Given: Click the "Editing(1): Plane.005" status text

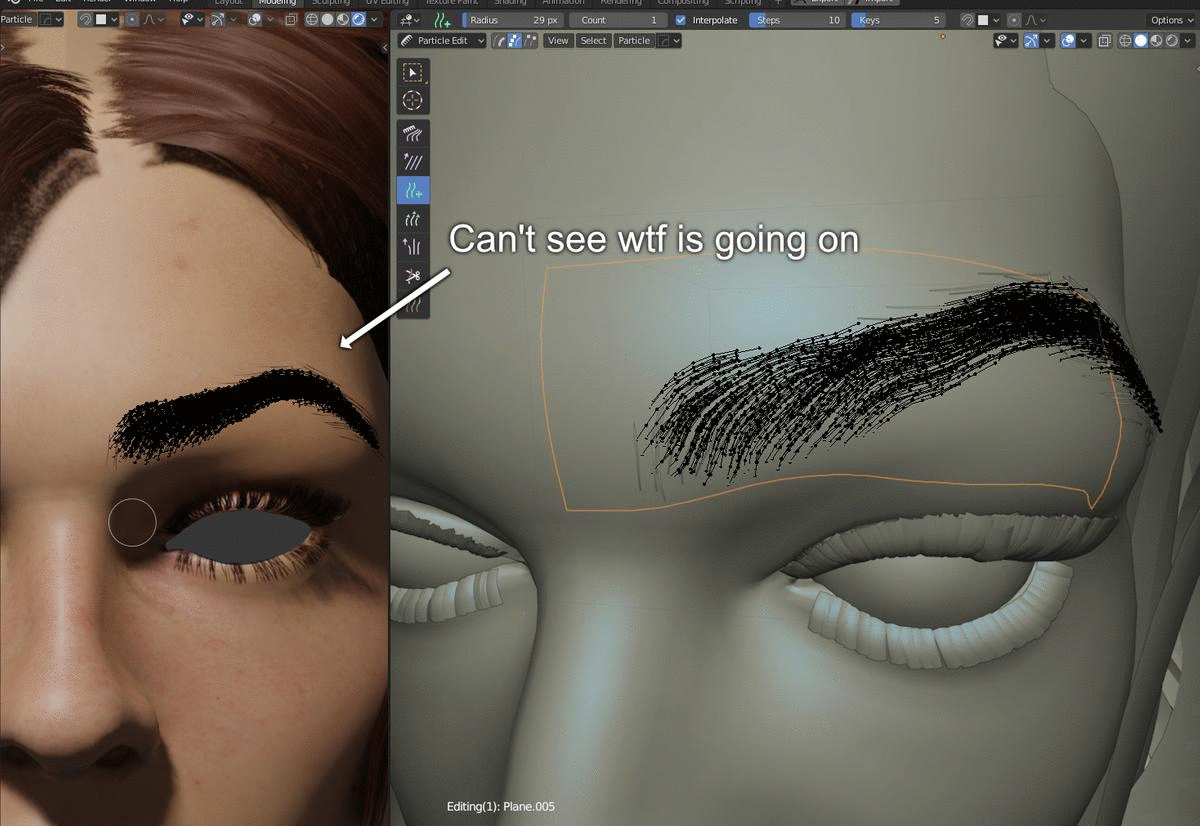Looking at the screenshot, I should 500,806.
